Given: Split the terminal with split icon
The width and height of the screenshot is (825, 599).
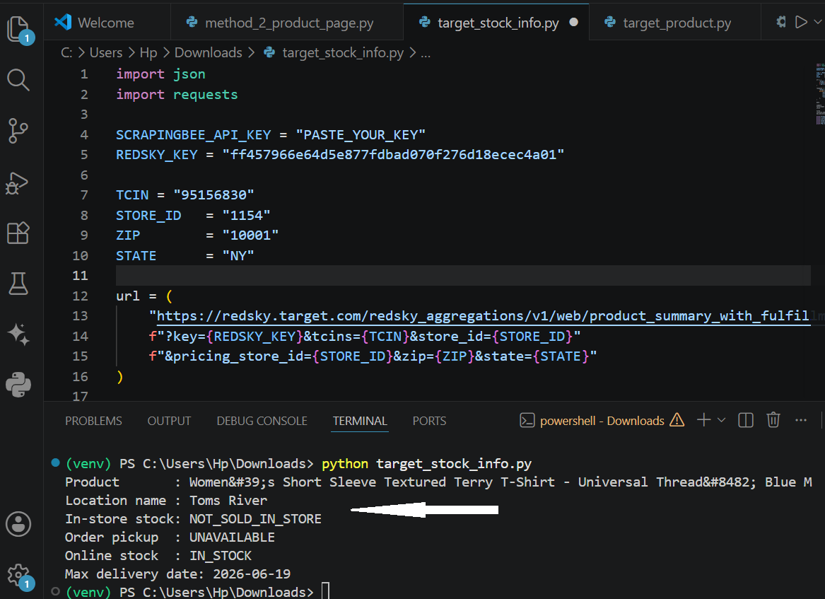Looking at the screenshot, I should click(x=746, y=420).
